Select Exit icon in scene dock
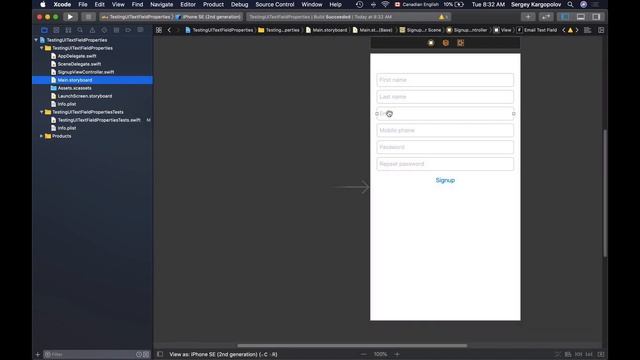This screenshot has height=360, width=640. pos(460,43)
